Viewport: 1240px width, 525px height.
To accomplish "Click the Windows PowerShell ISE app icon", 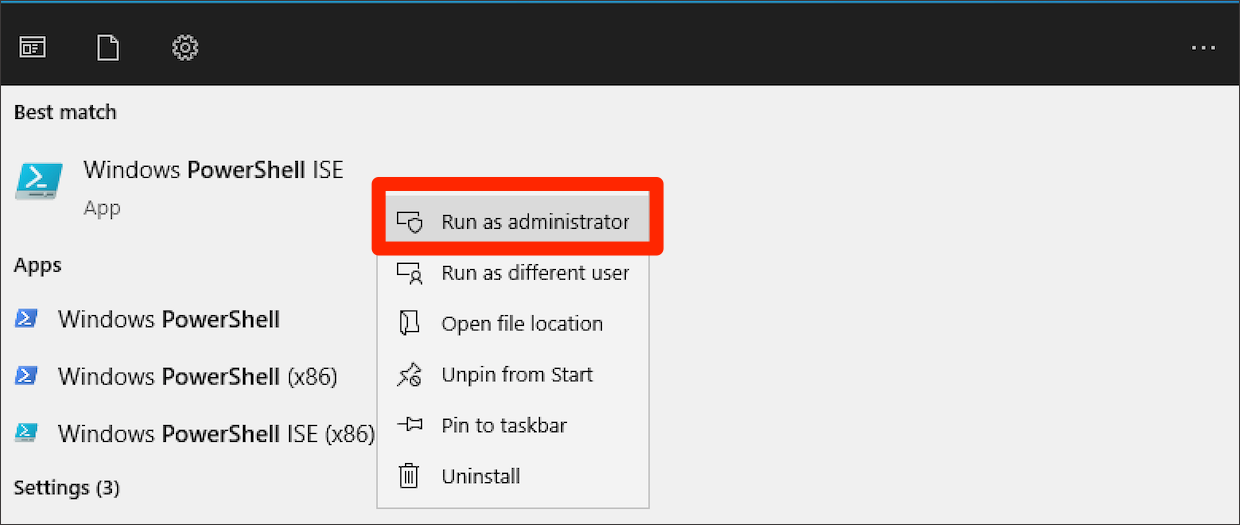I will pyautogui.click(x=39, y=182).
